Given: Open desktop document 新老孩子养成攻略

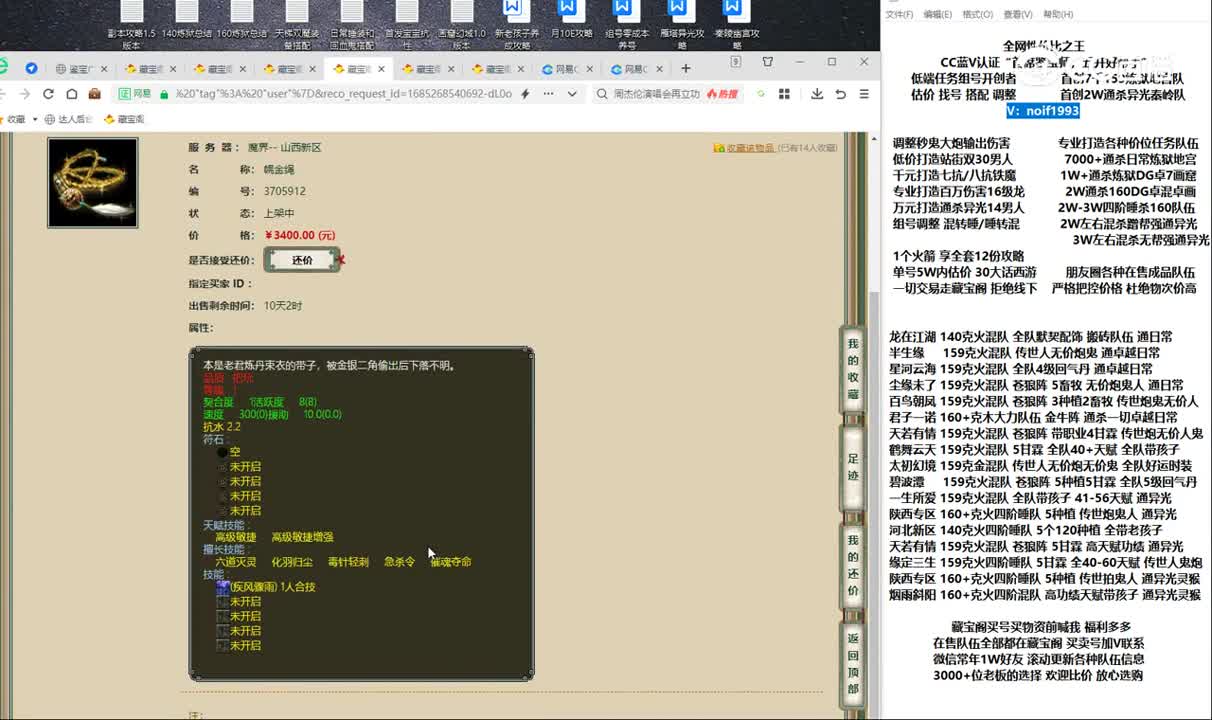Looking at the screenshot, I should 516,25.
